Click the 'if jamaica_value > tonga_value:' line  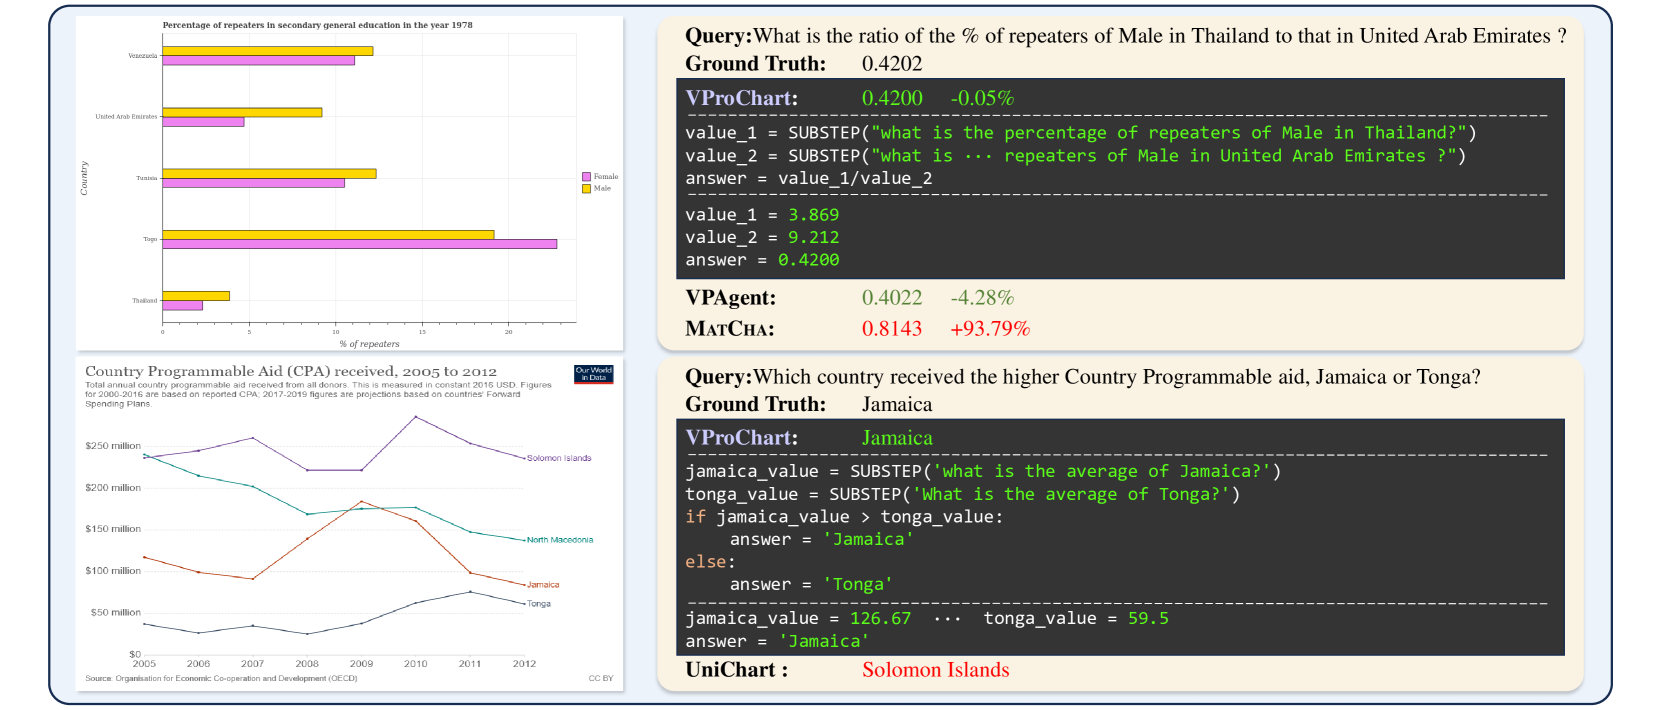tap(844, 517)
